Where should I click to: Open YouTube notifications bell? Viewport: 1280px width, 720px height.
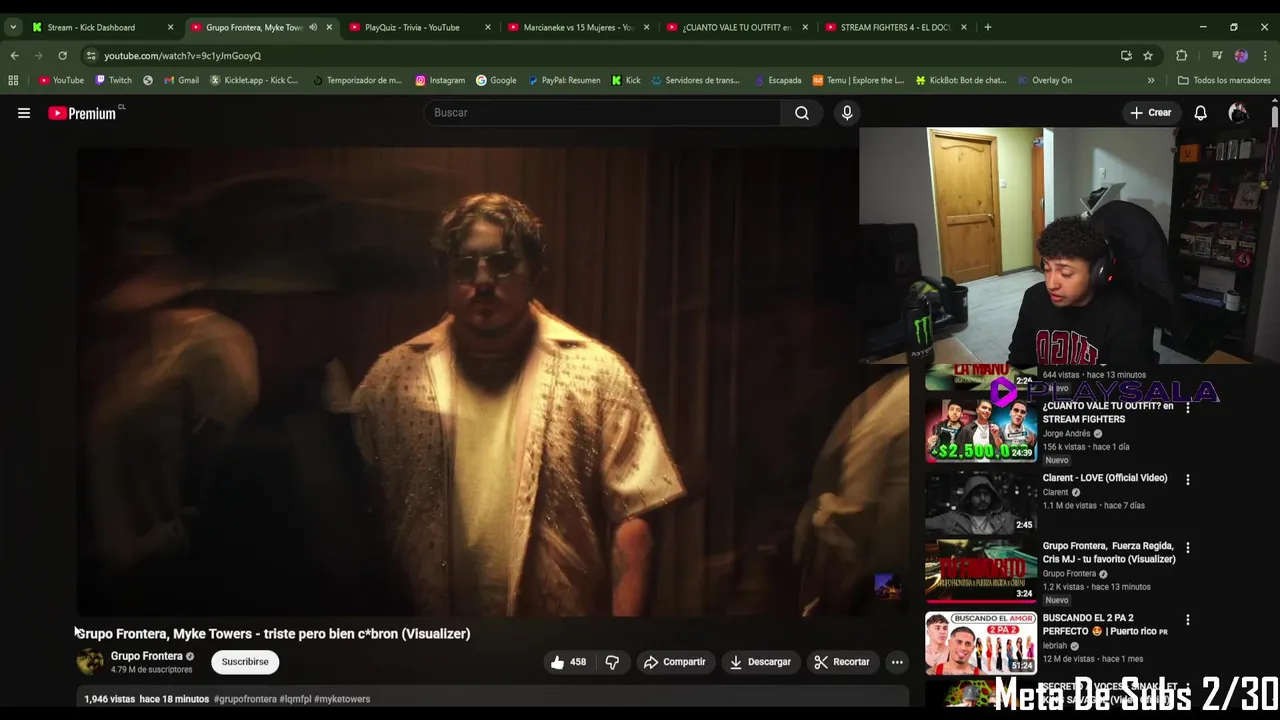tap(1200, 113)
